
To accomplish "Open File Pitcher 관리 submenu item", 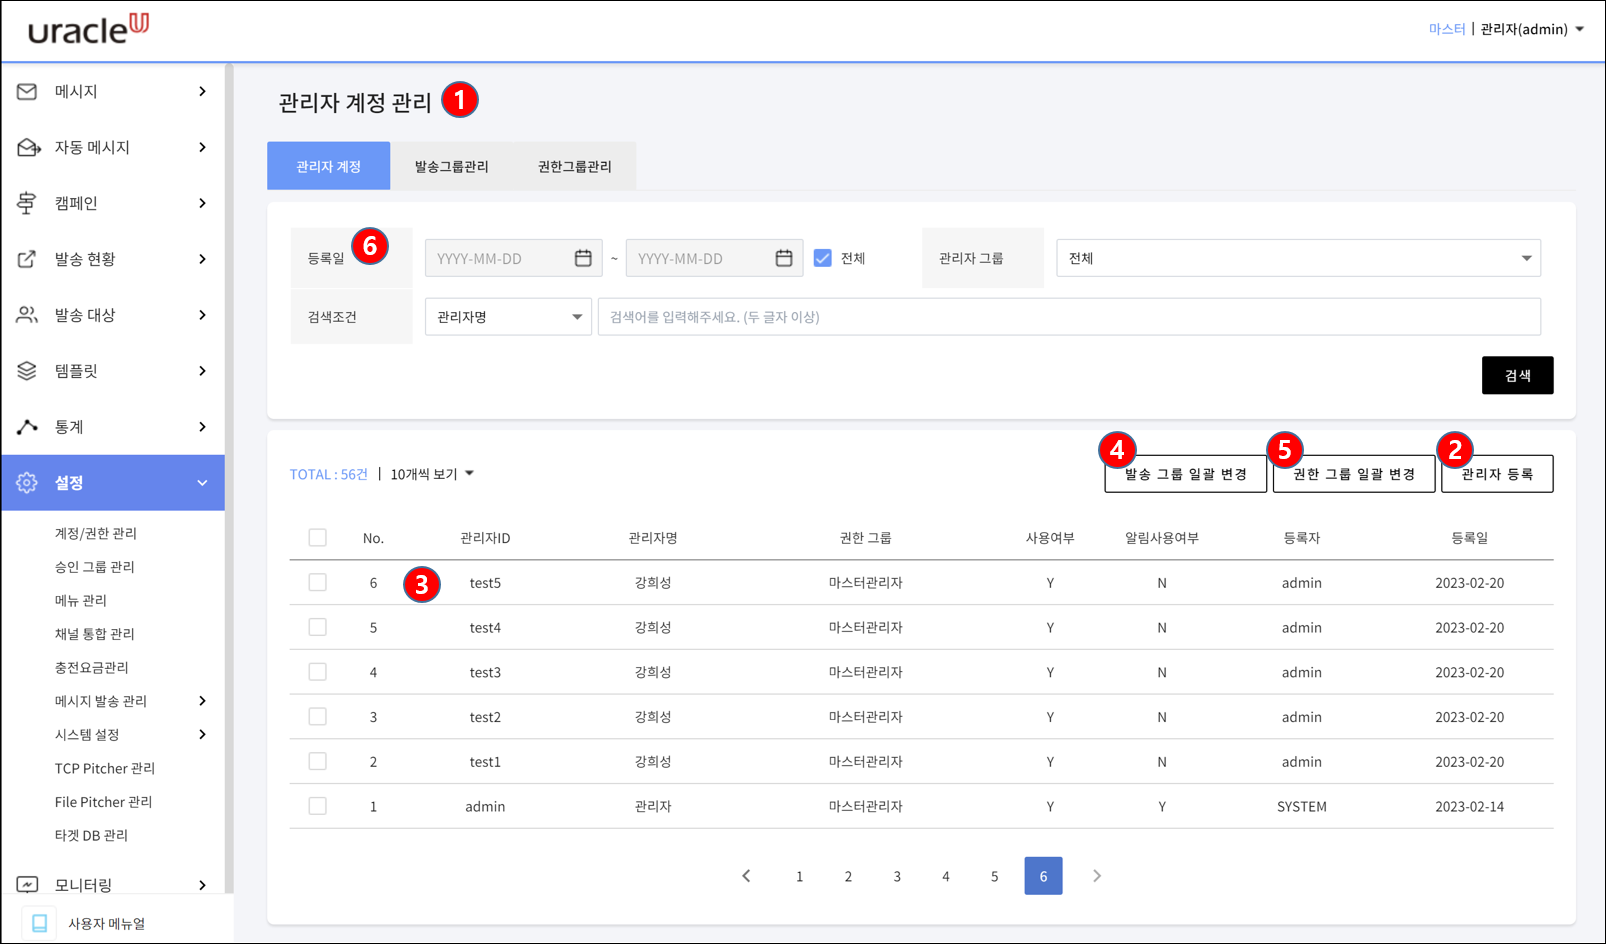I will 104,802.
